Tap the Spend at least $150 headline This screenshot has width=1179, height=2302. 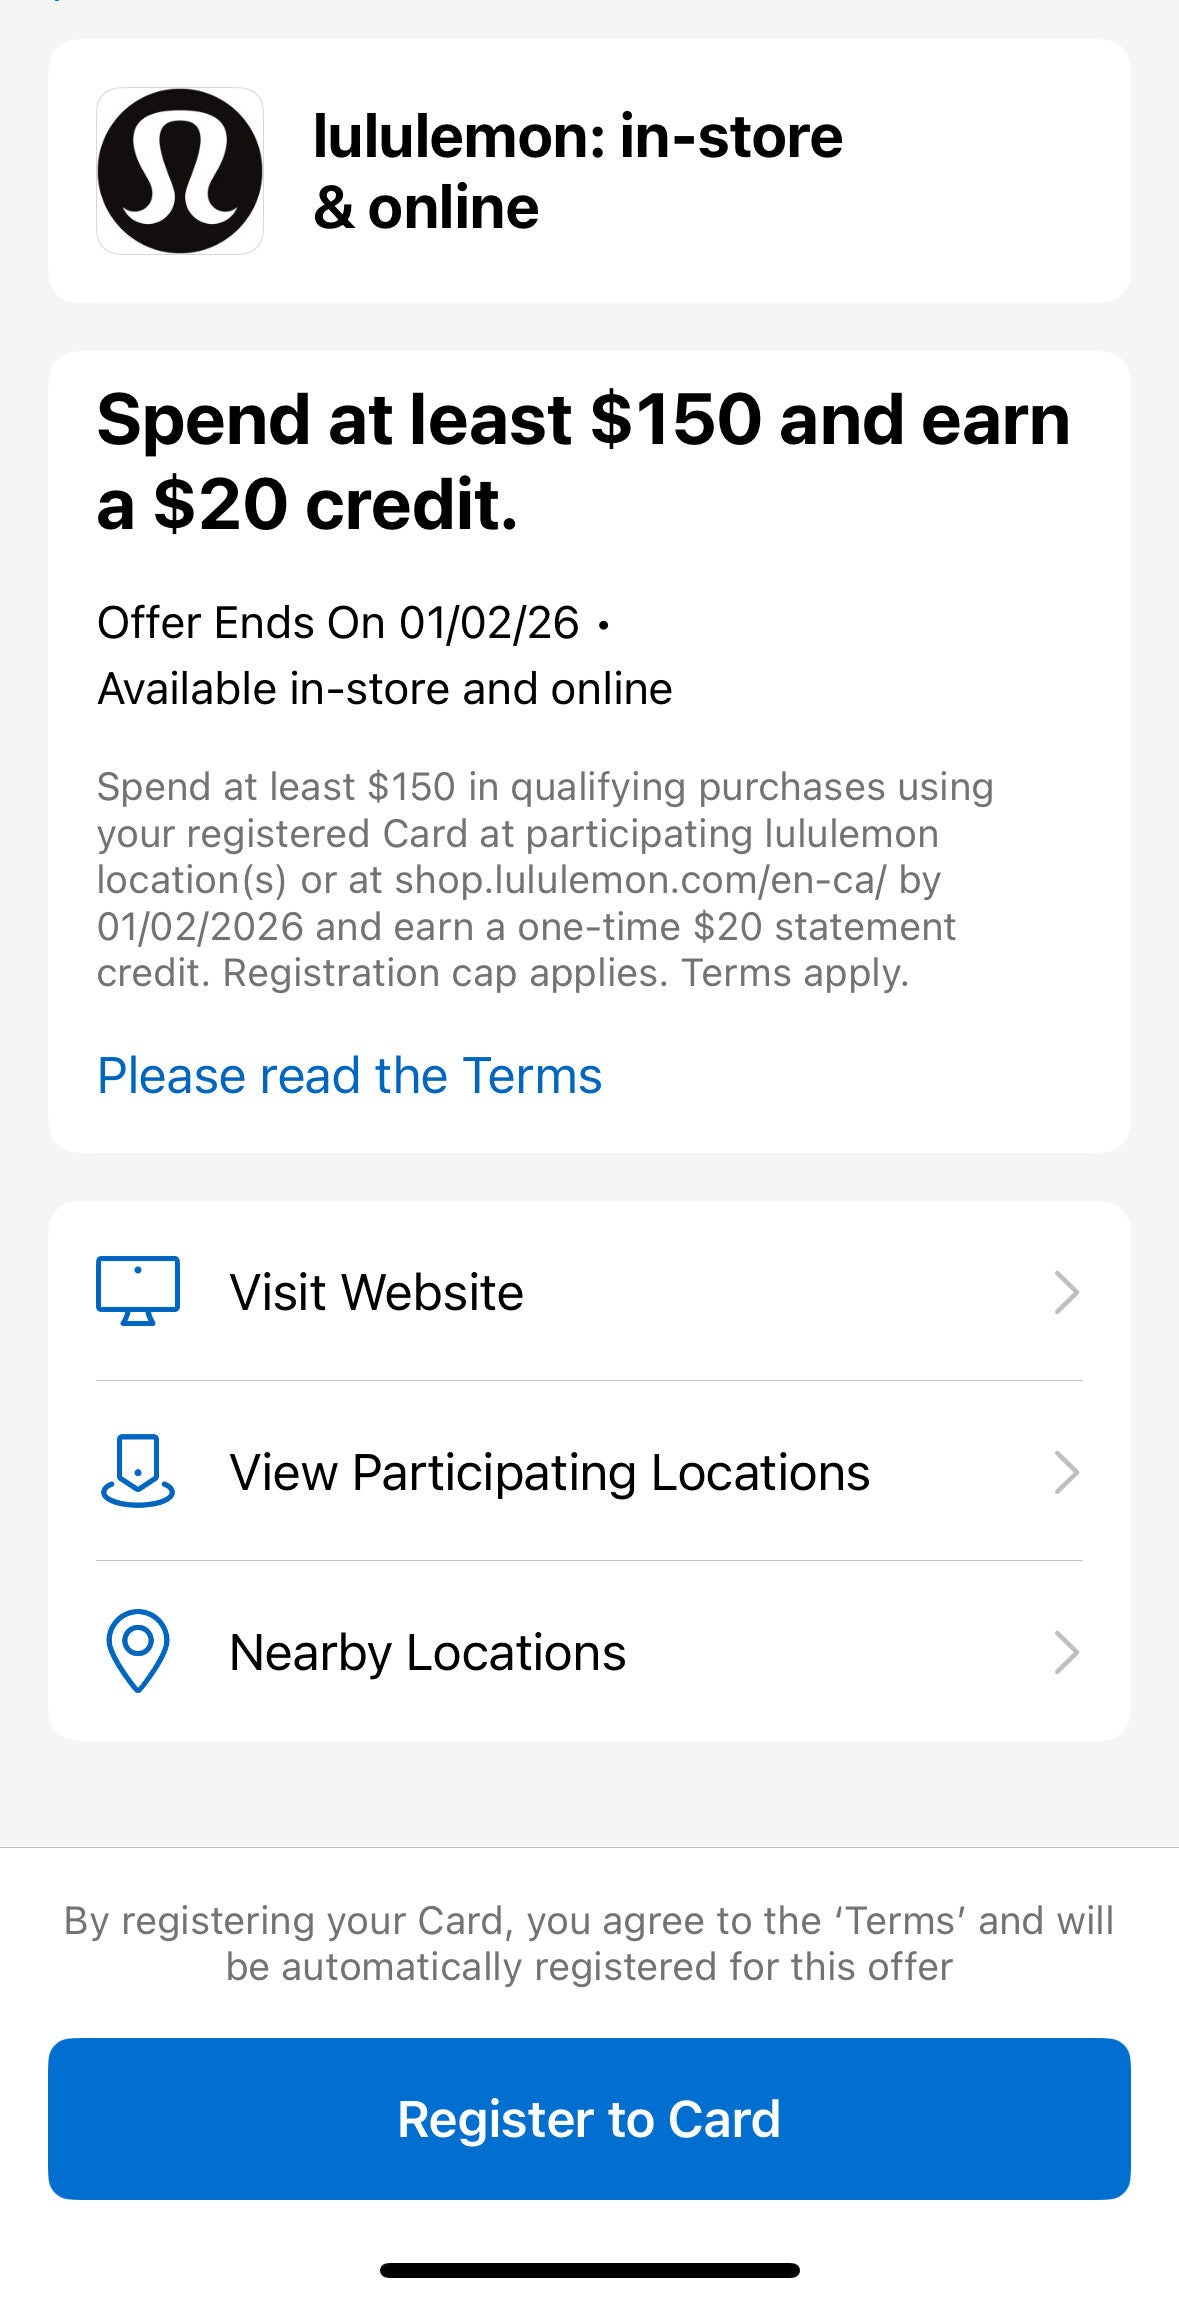pyautogui.click(x=583, y=461)
